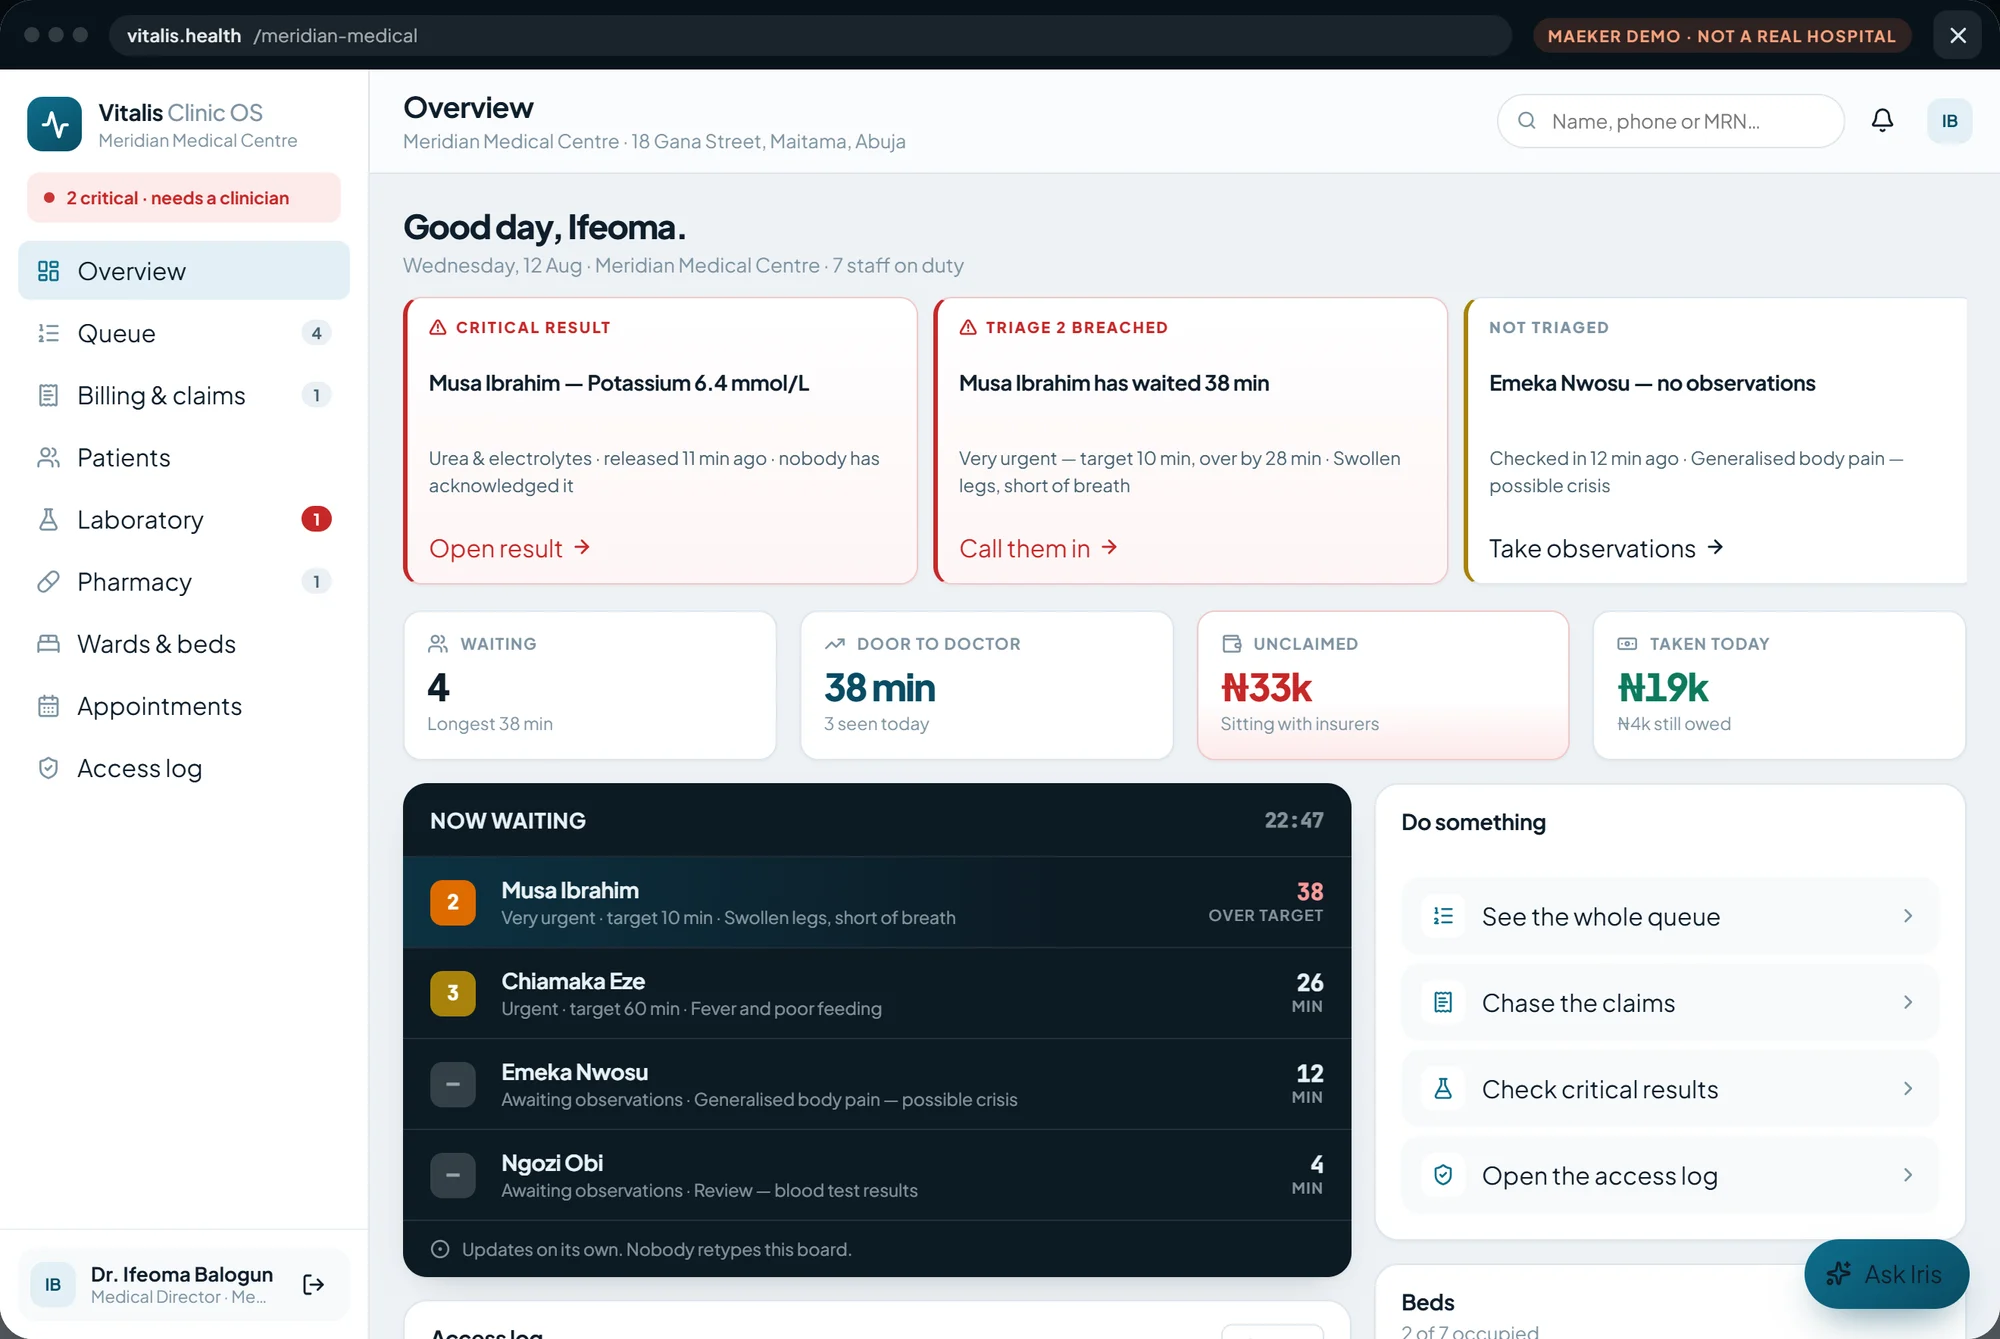Click the Laboratory red badge count
Viewport: 2000px width, 1339px height.
(316, 519)
